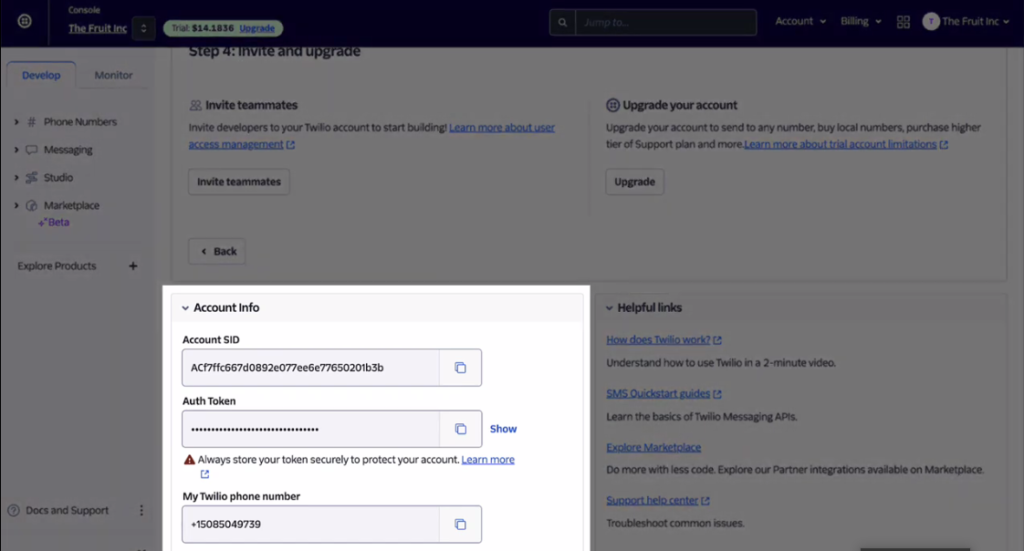Open Studio in the sidebar
The image size is (1024, 551).
(x=58, y=178)
